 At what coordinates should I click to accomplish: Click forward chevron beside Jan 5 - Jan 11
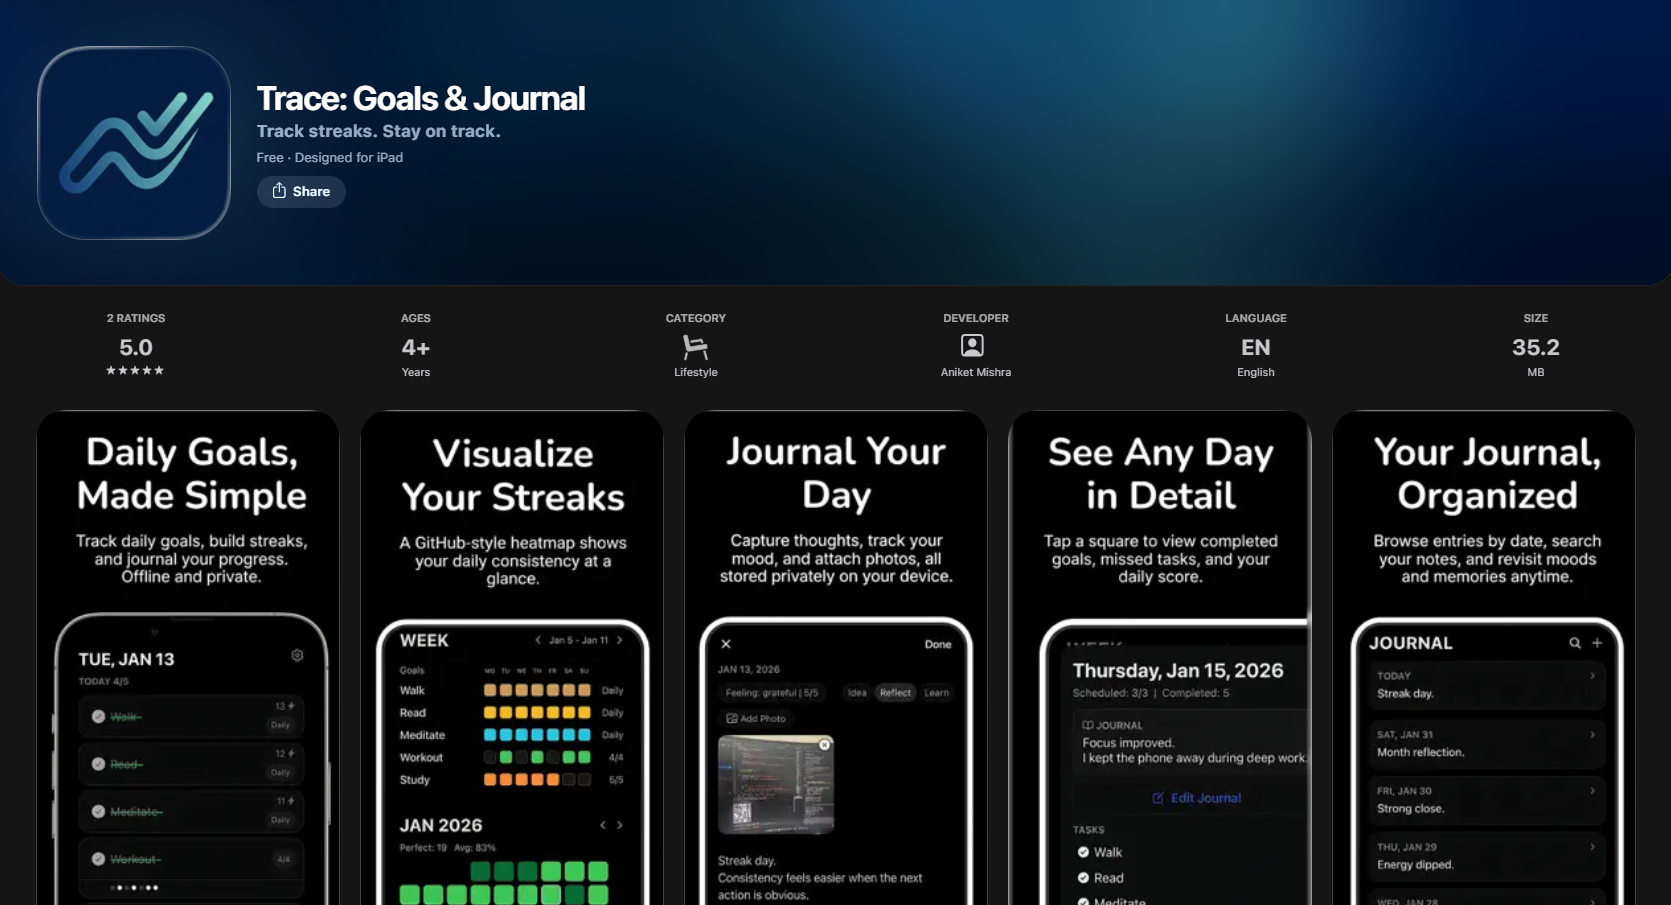tap(620, 640)
